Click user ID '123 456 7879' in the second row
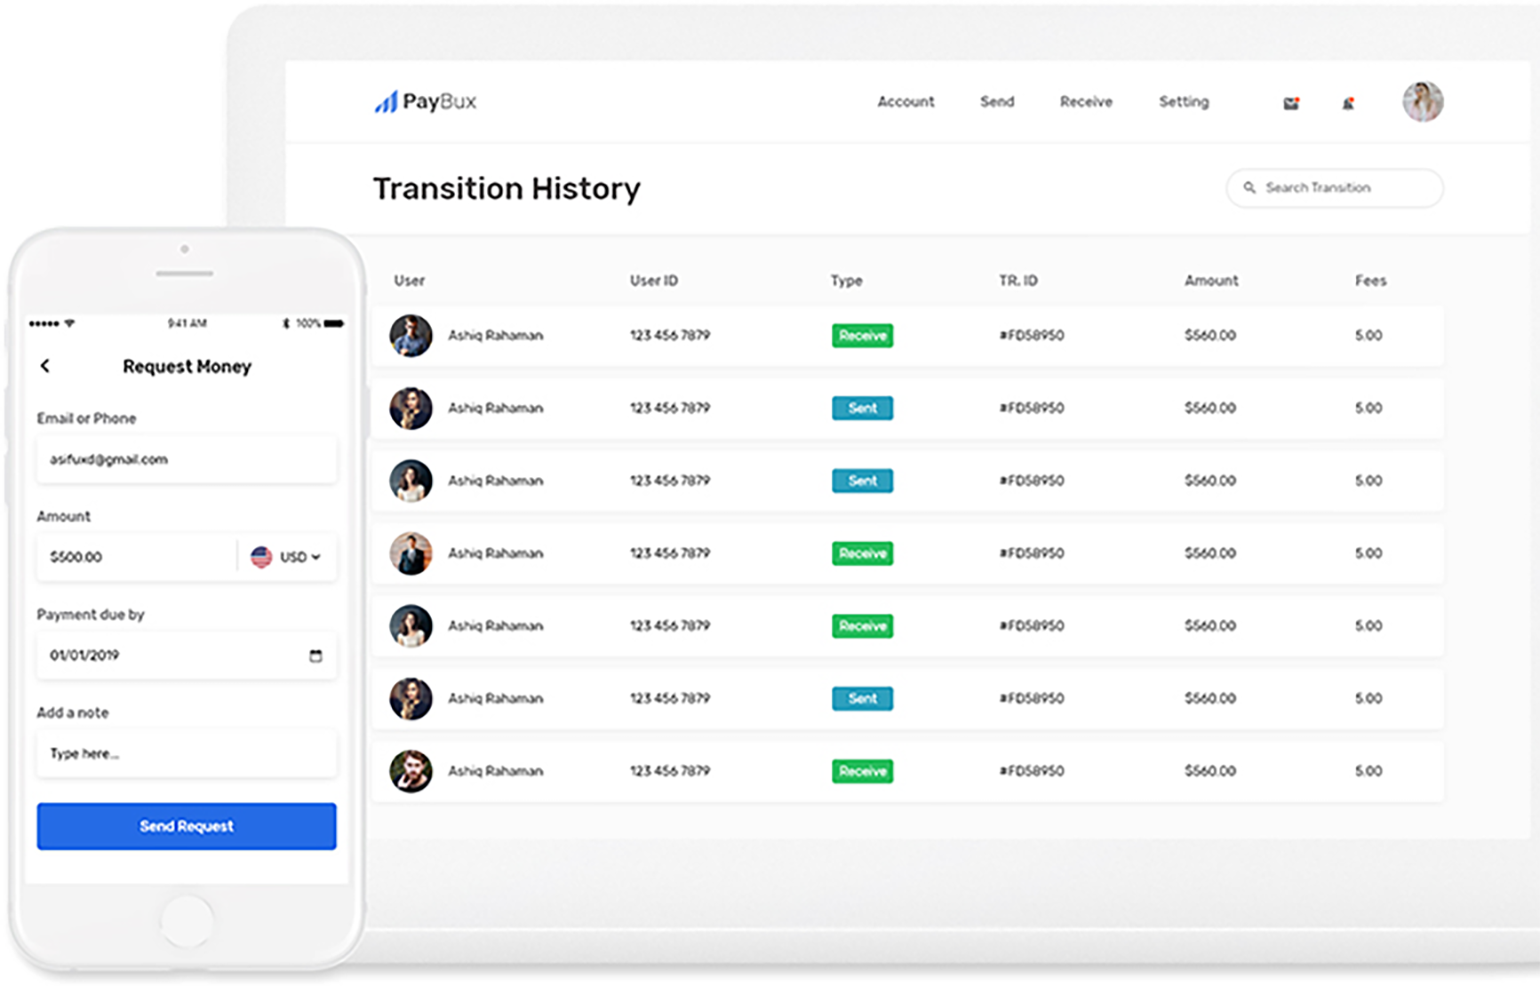This screenshot has width=1540, height=986. pos(670,408)
